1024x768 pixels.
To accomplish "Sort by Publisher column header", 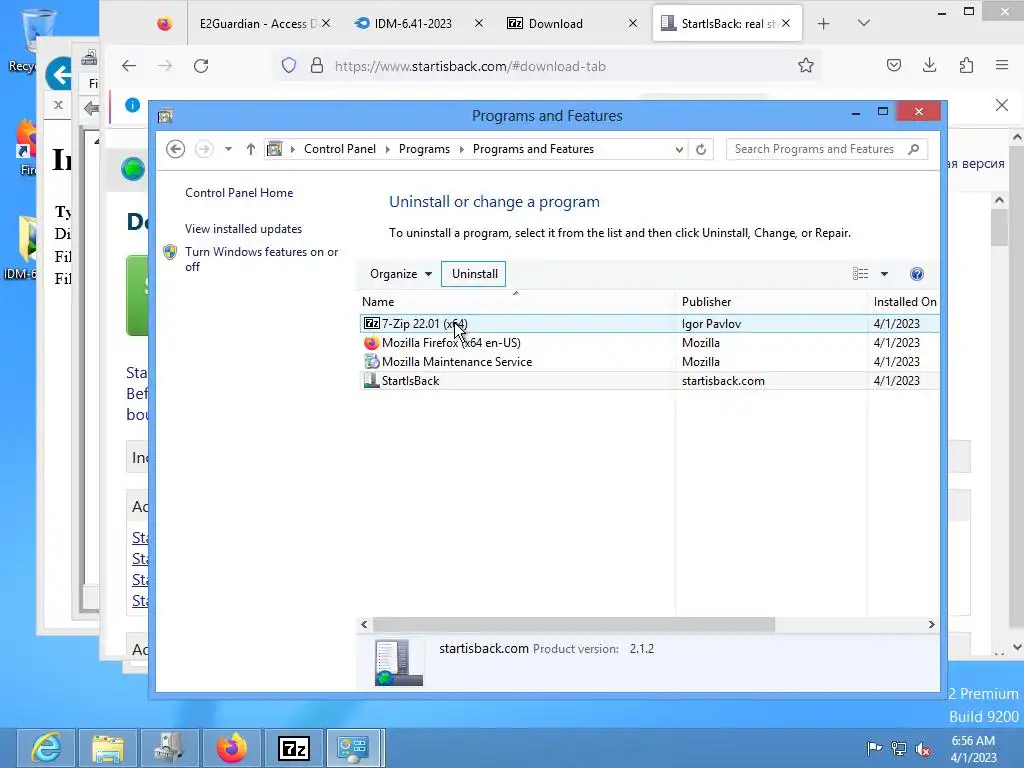I will click(772, 302).
